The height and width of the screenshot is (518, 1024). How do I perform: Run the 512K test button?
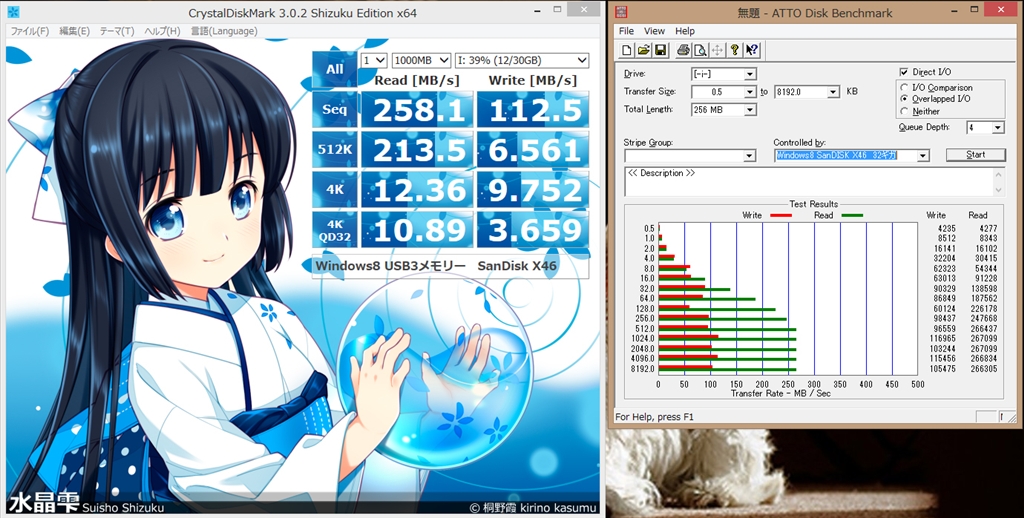point(334,150)
